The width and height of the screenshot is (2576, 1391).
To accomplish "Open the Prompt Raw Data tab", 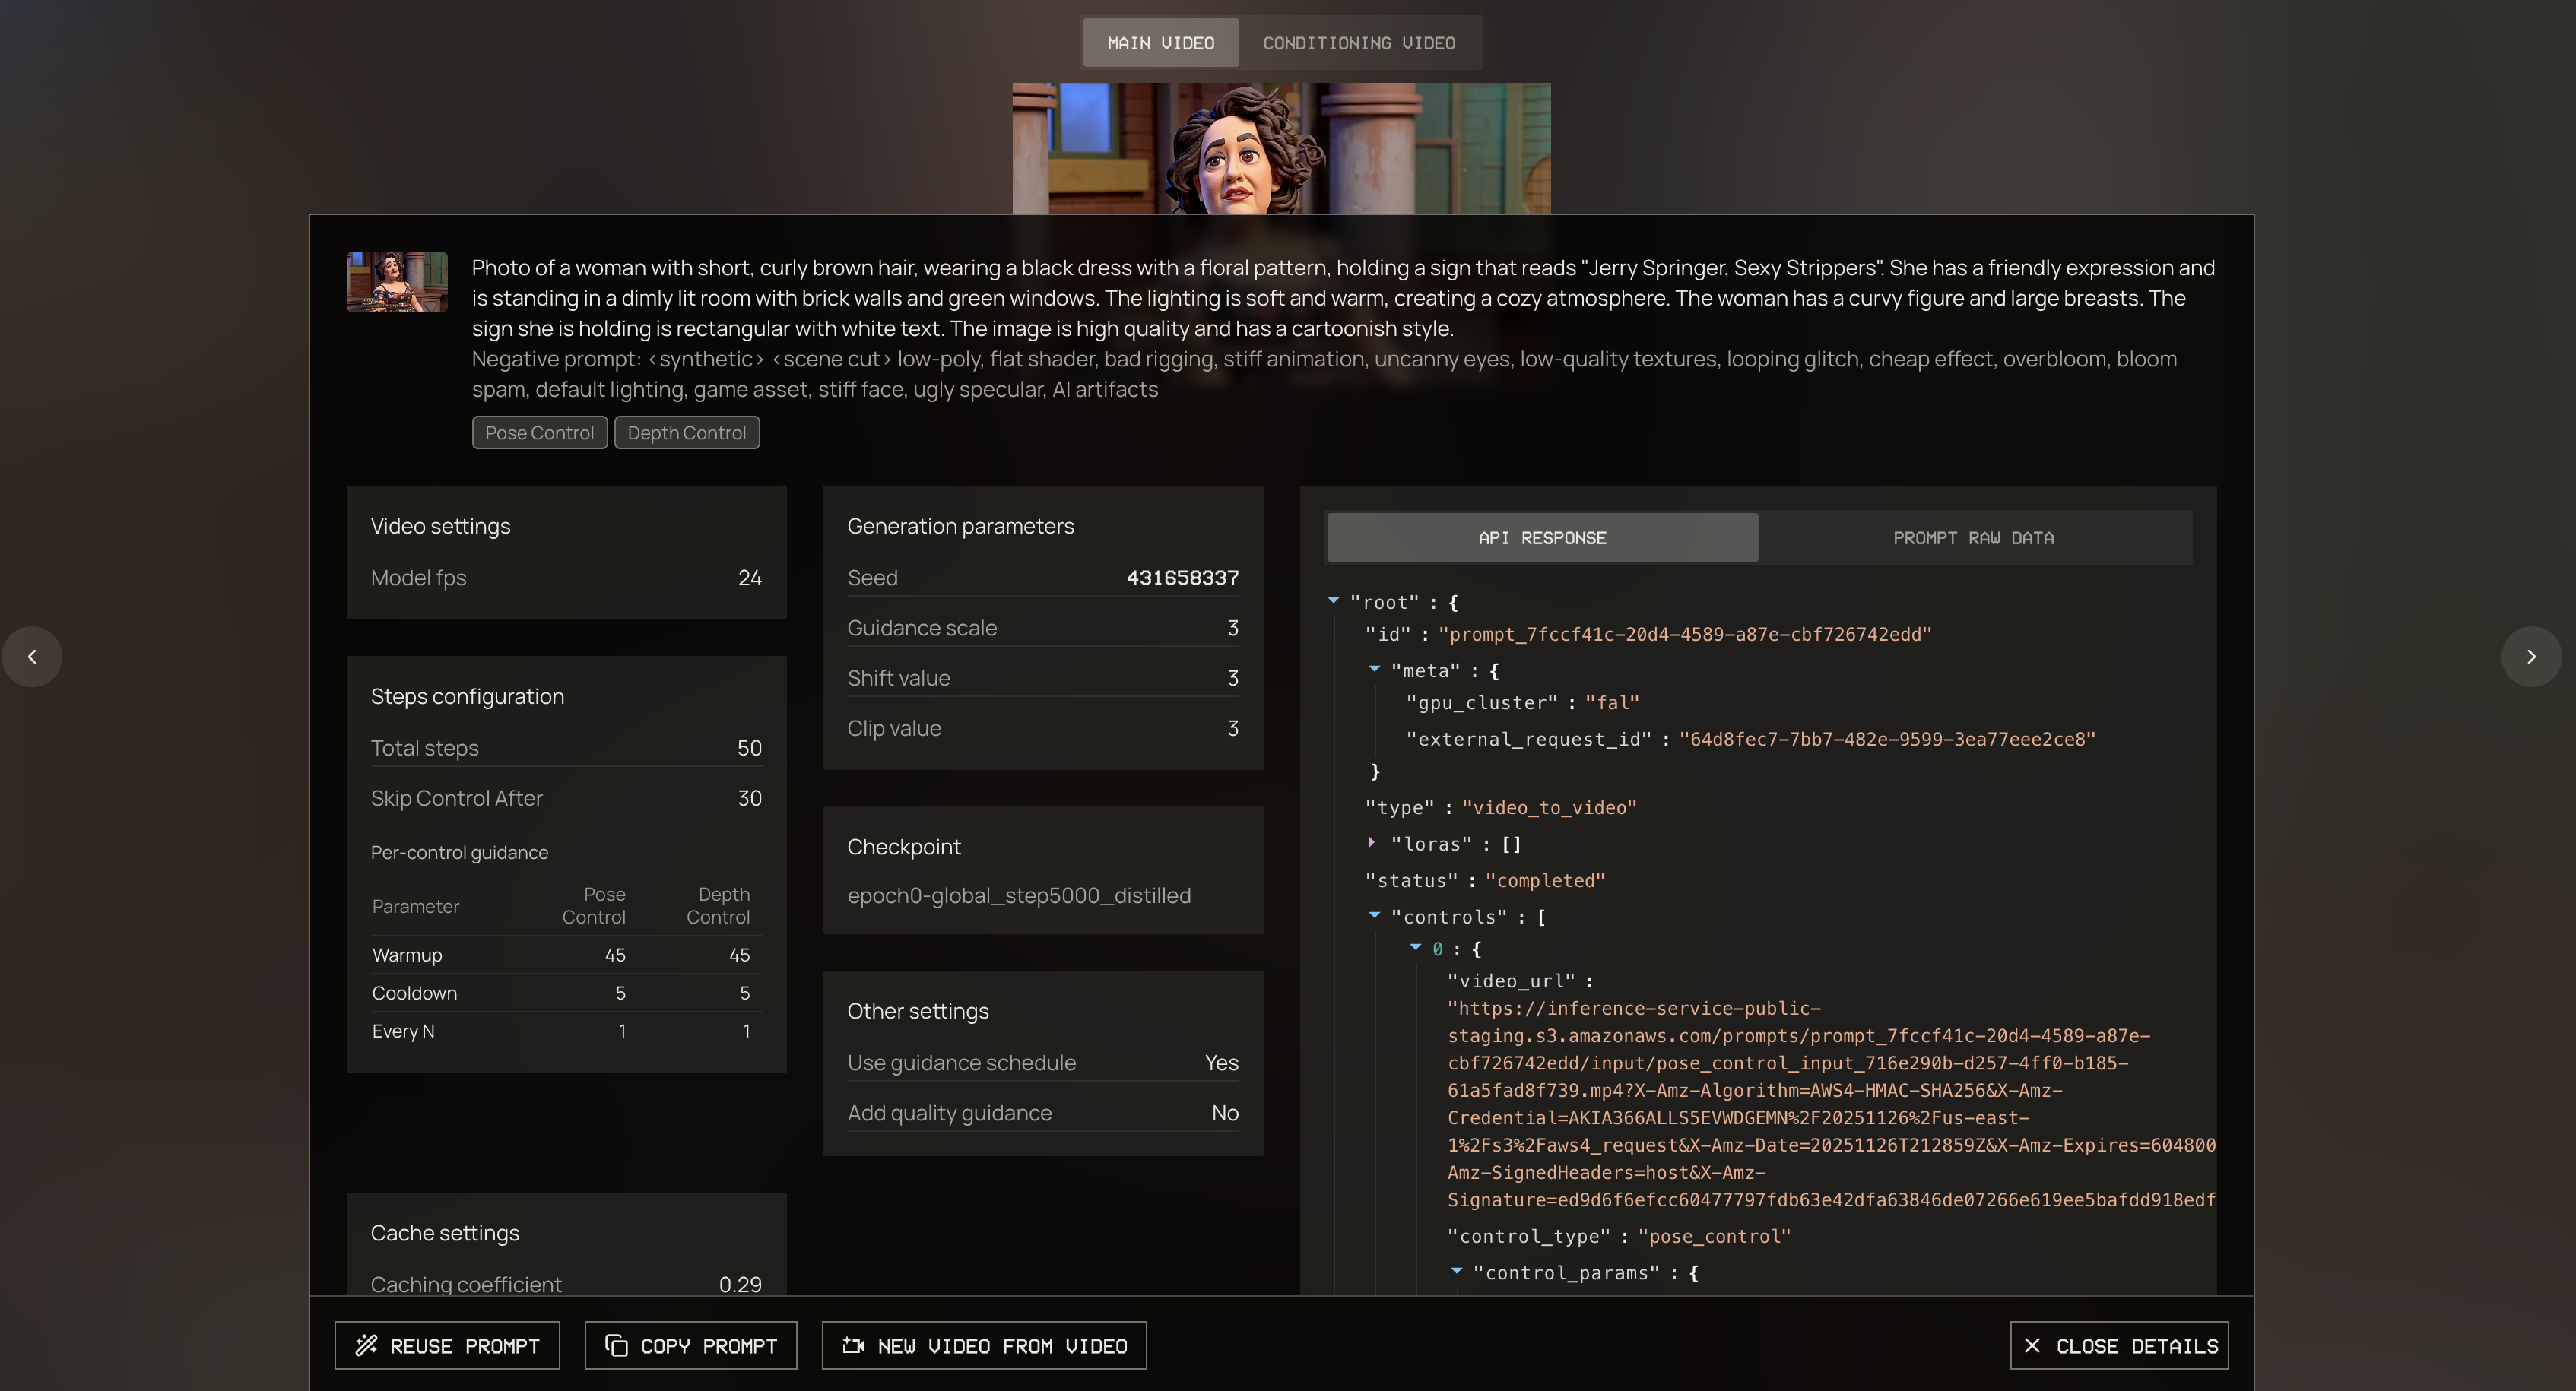I will pyautogui.click(x=1974, y=537).
